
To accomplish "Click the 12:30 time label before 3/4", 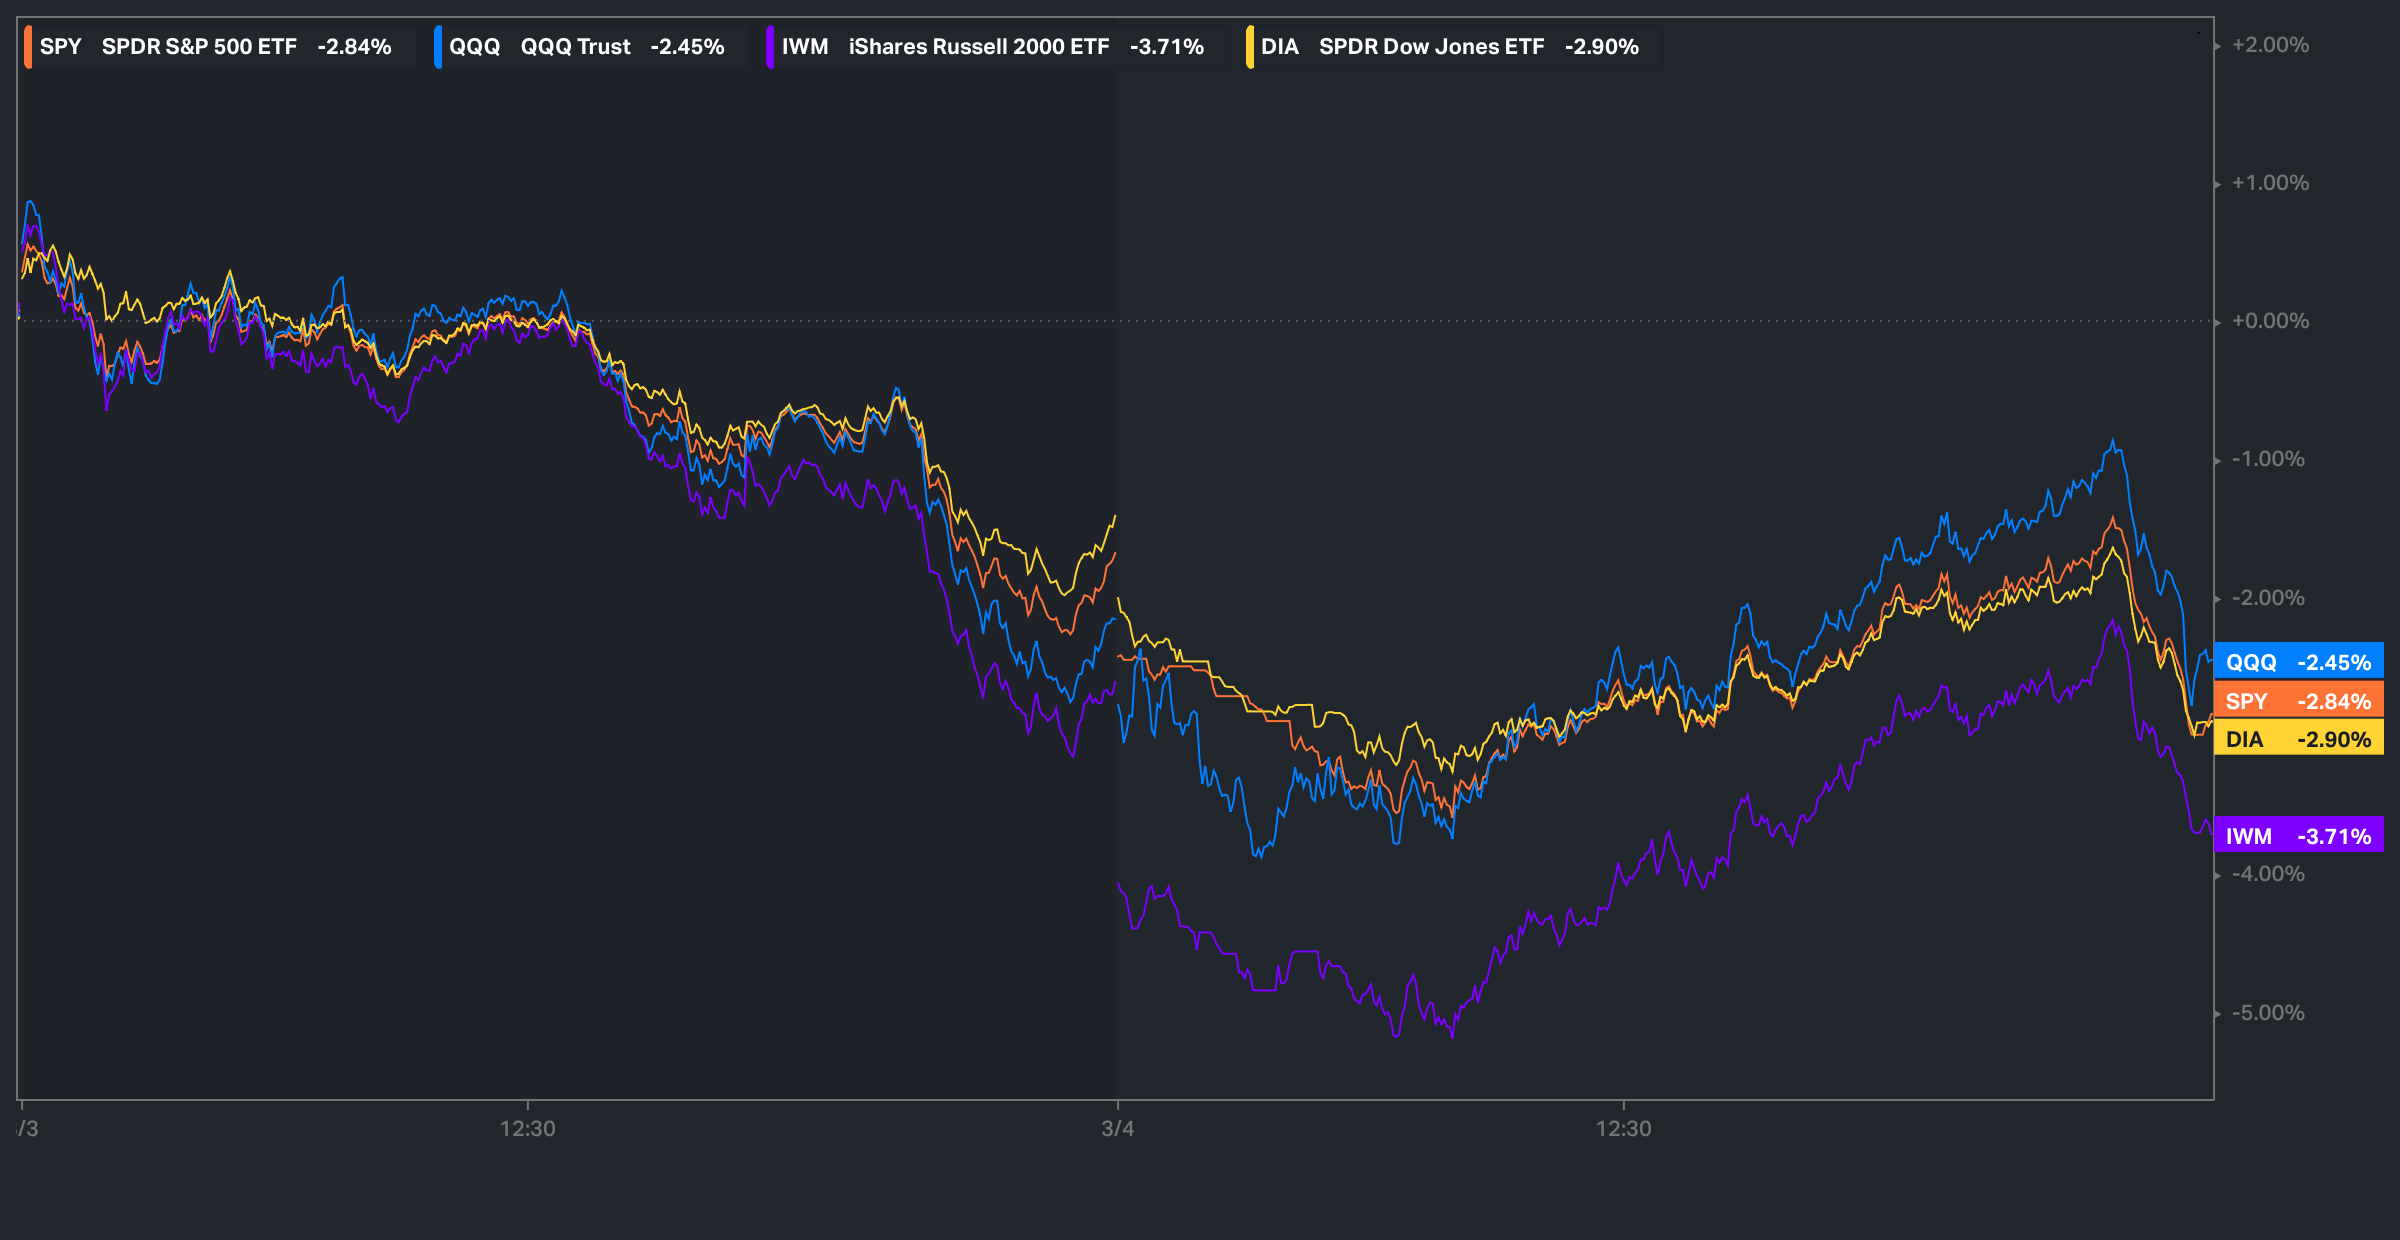I will click(x=528, y=1129).
